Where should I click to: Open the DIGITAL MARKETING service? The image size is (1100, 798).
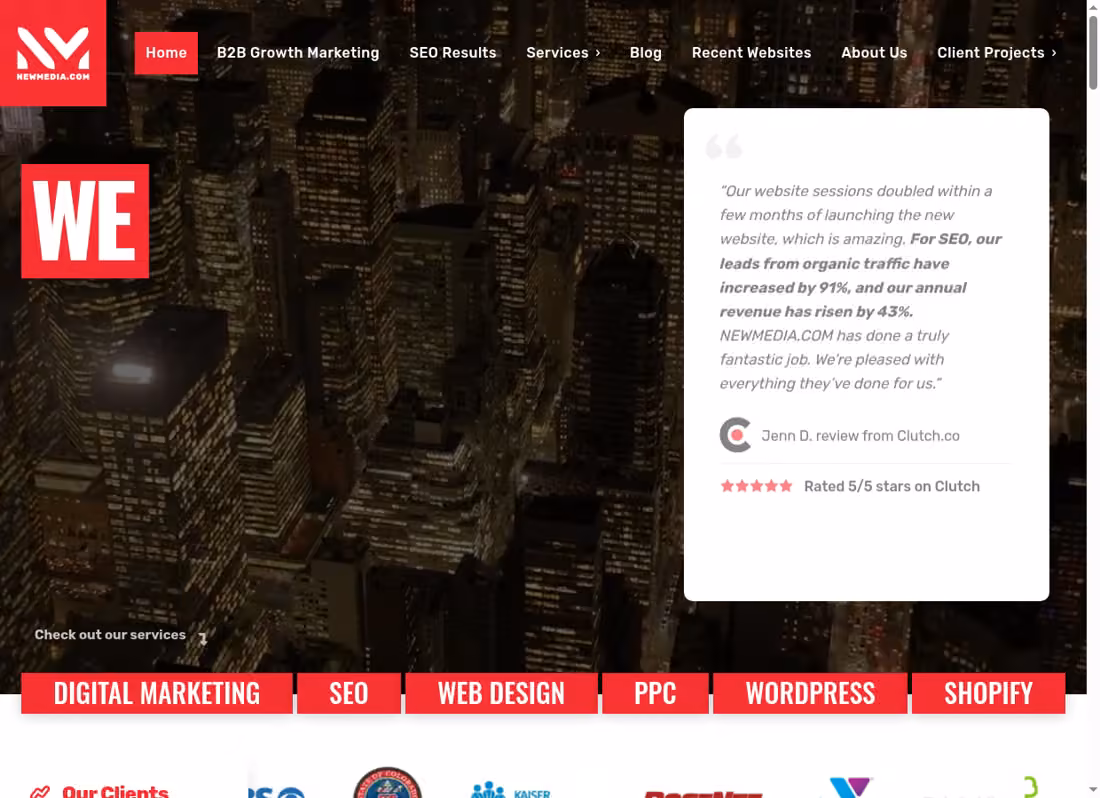click(156, 693)
